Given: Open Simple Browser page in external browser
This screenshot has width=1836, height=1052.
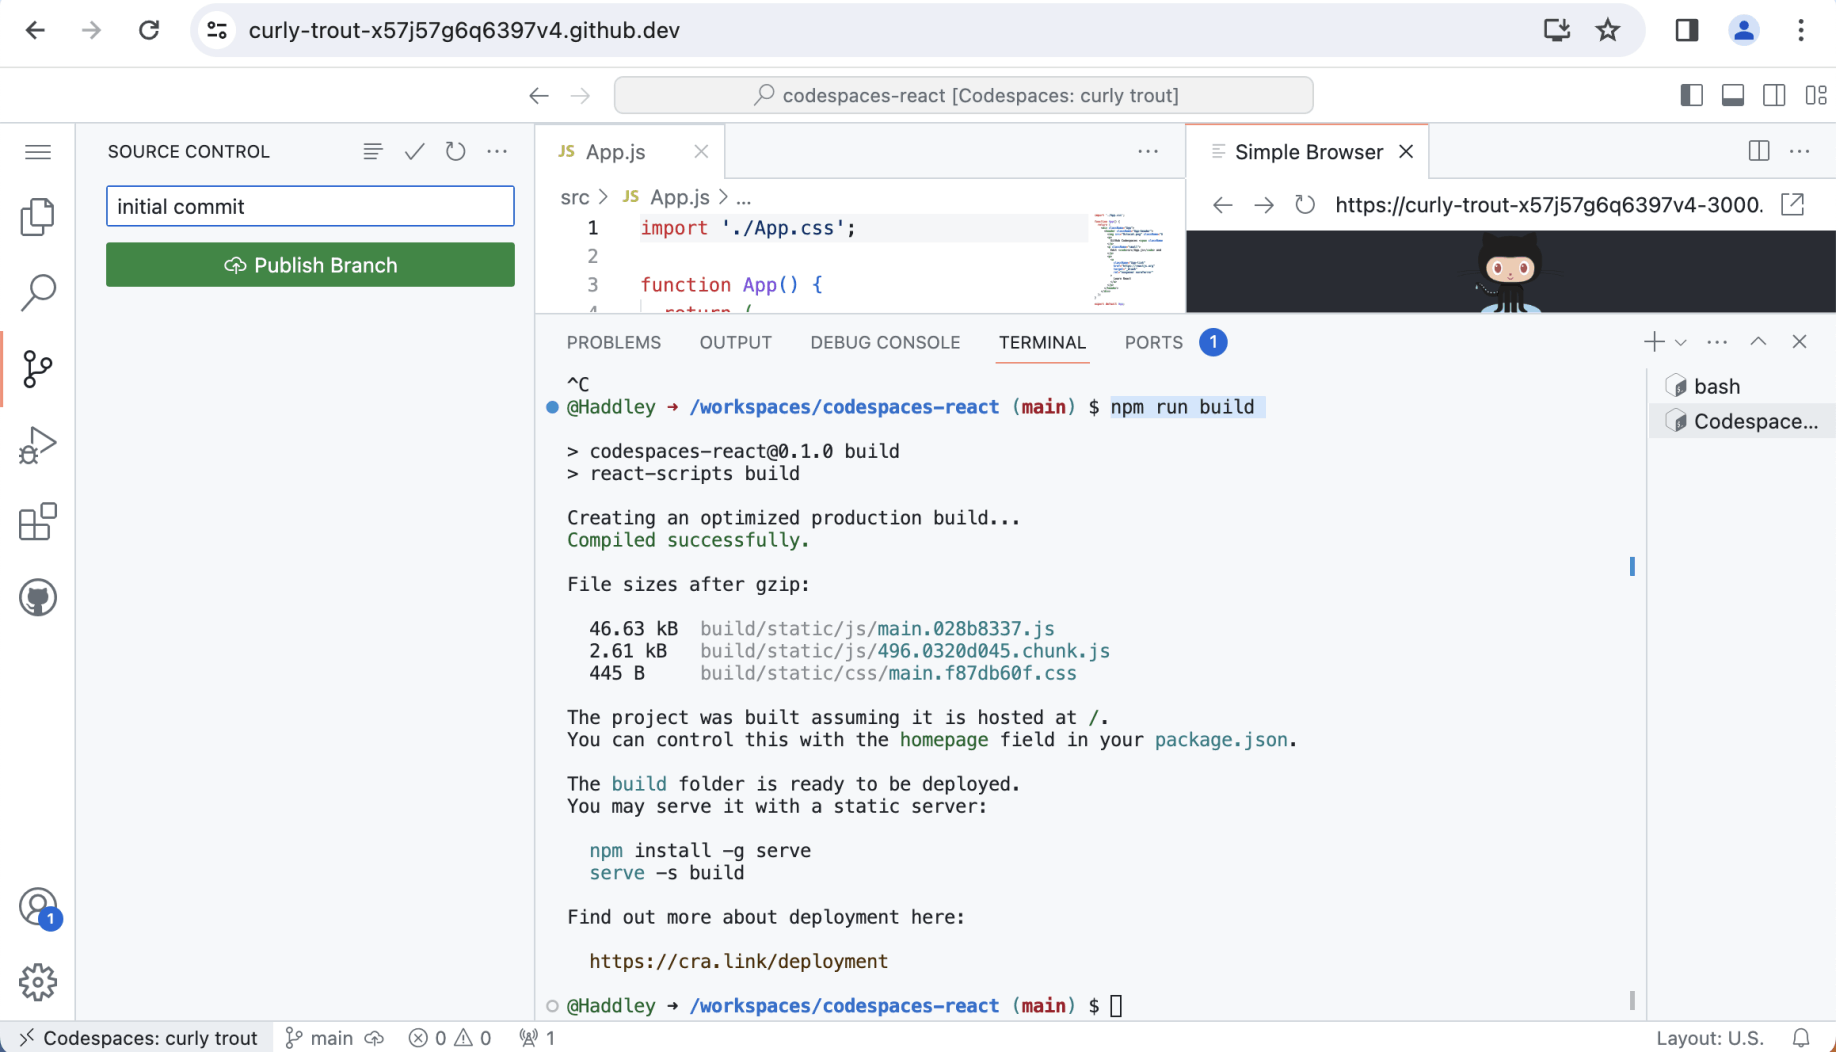Looking at the screenshot, I should (1793, 205).
